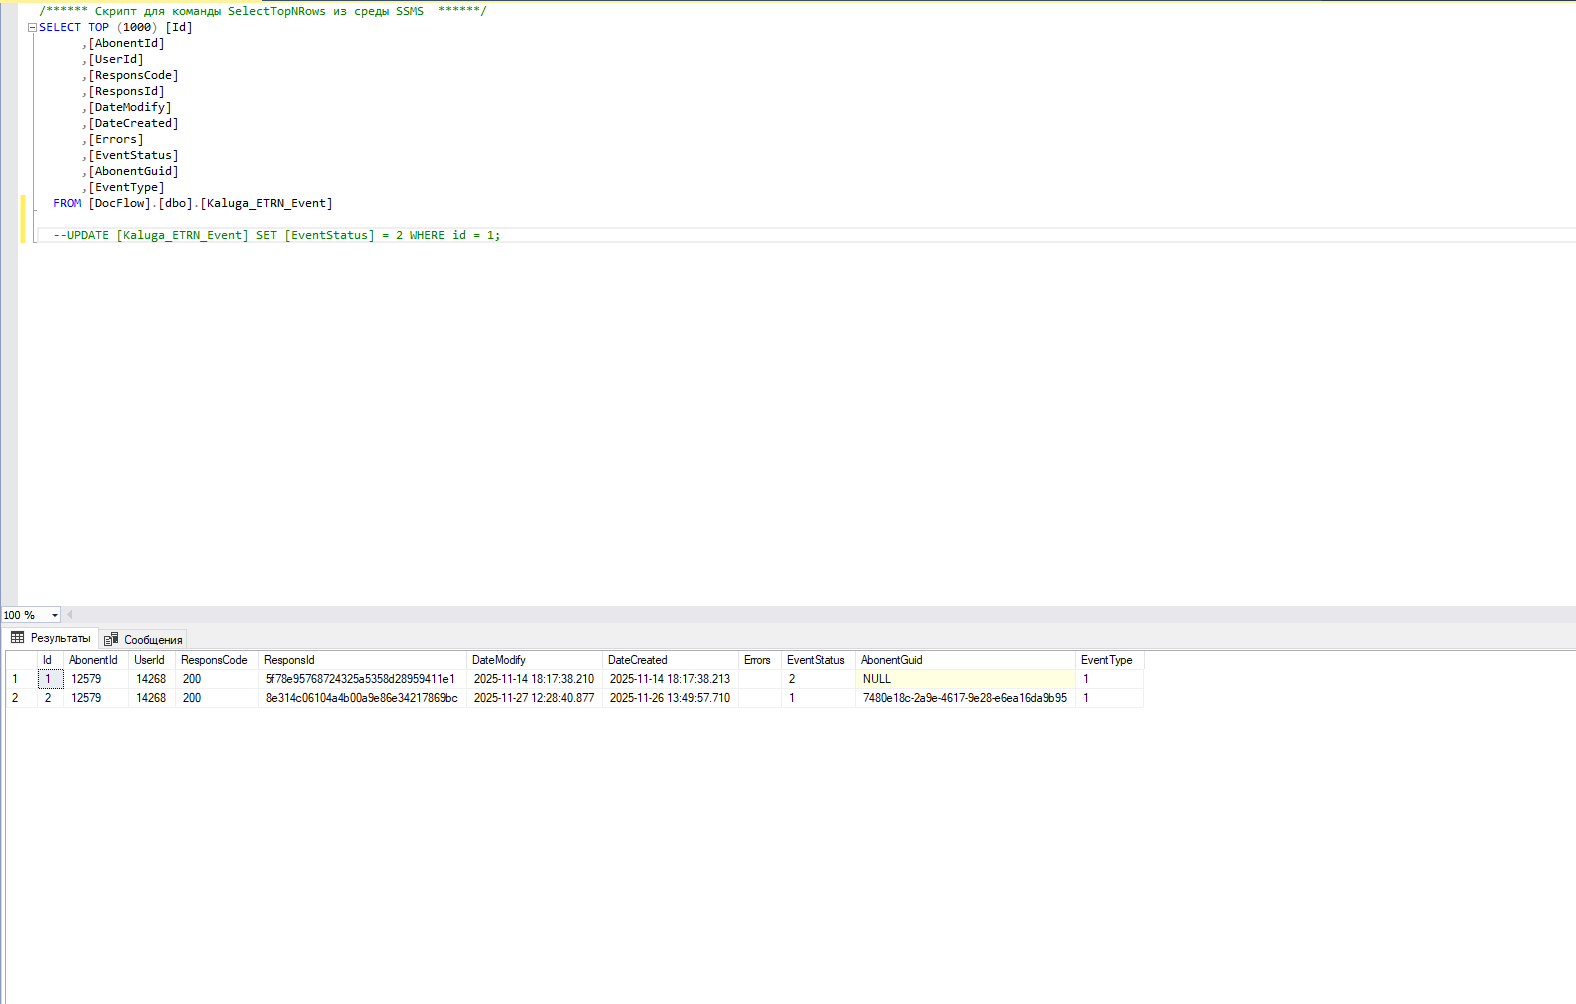The width and height of the screenshot is (1576, 1004).
Task: Select the UserId column header in results
Action: (150, 660)
